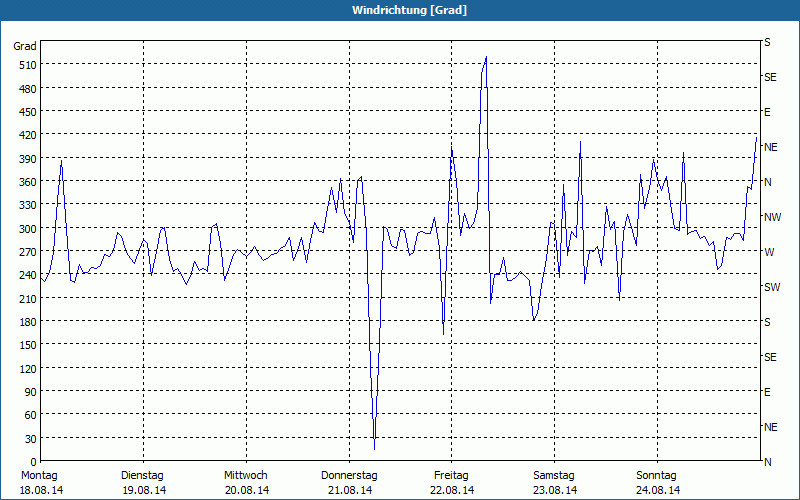
Task: Click the 390 value on the left axis
Action: click(x=28, y=159)
